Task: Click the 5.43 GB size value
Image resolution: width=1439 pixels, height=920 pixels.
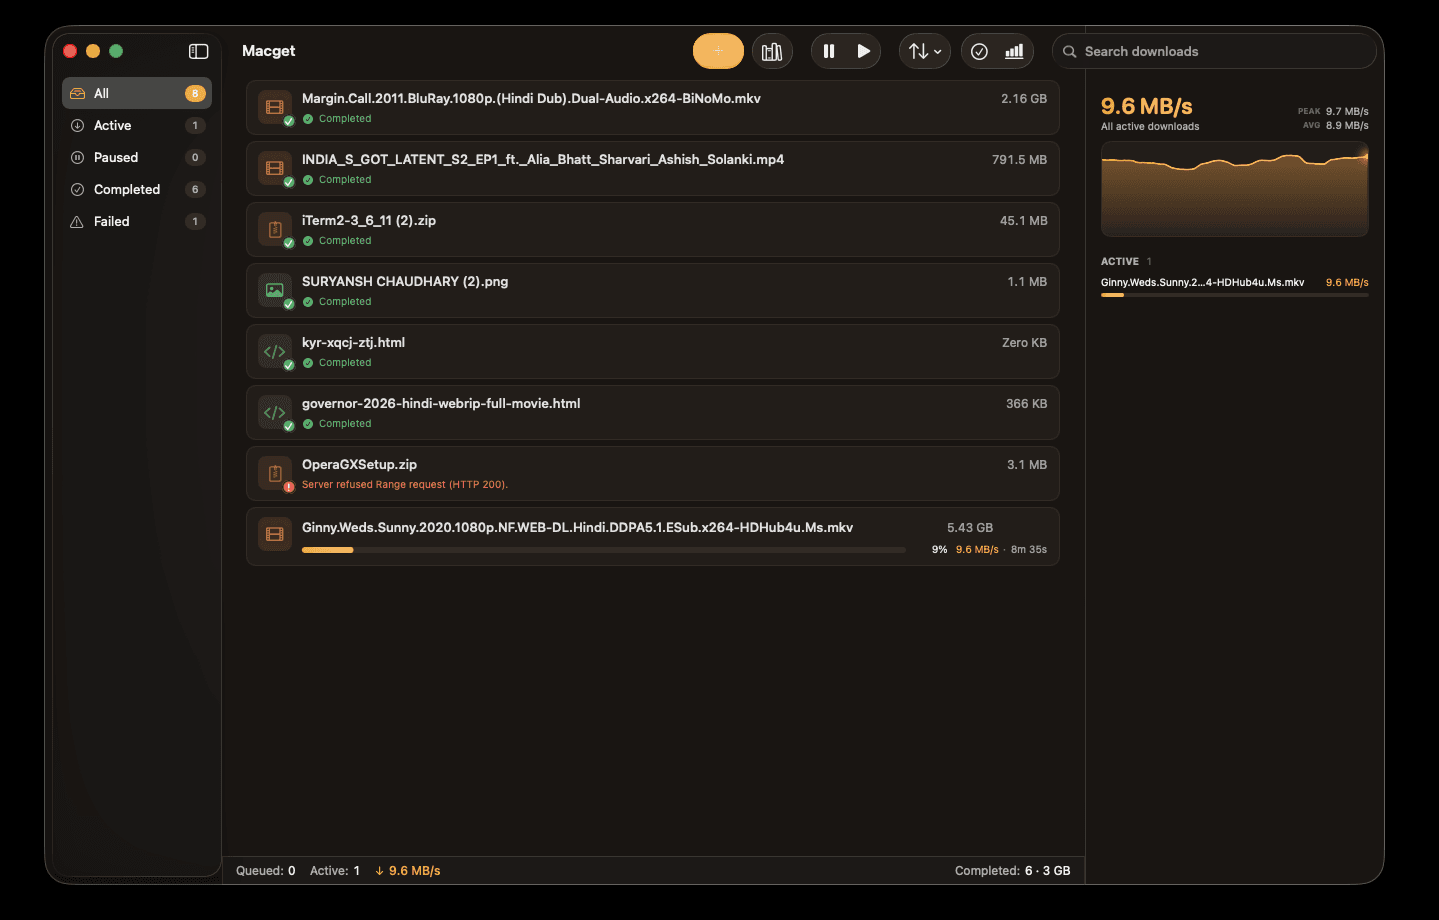Action: click(970, 527)
